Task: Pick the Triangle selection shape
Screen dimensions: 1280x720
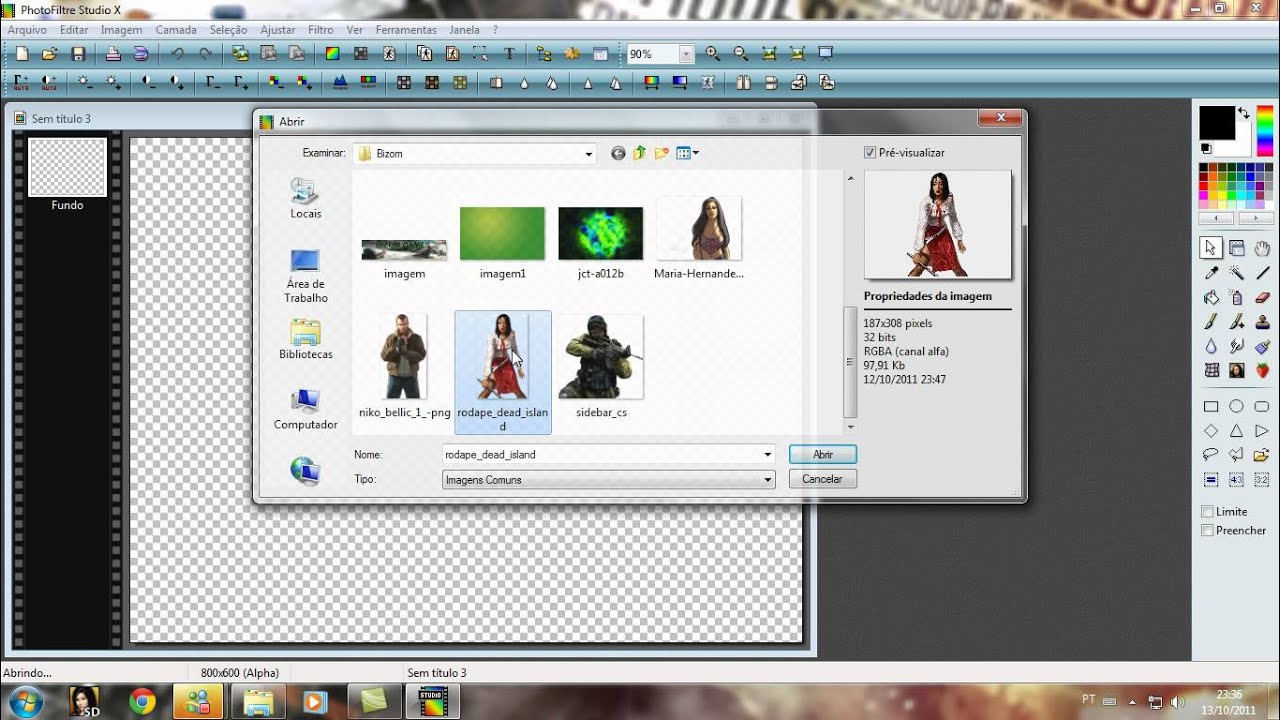Action: pos(1237,431)
